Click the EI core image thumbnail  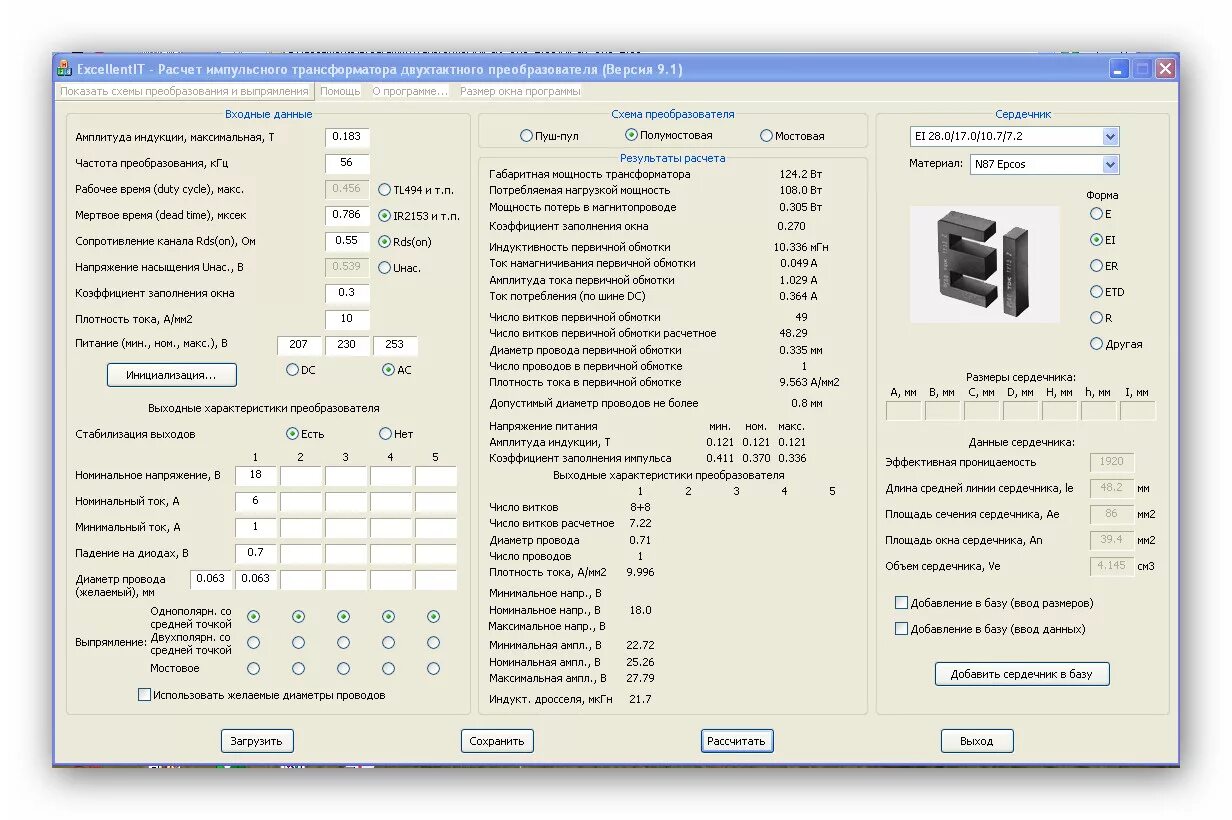(984, 264)
